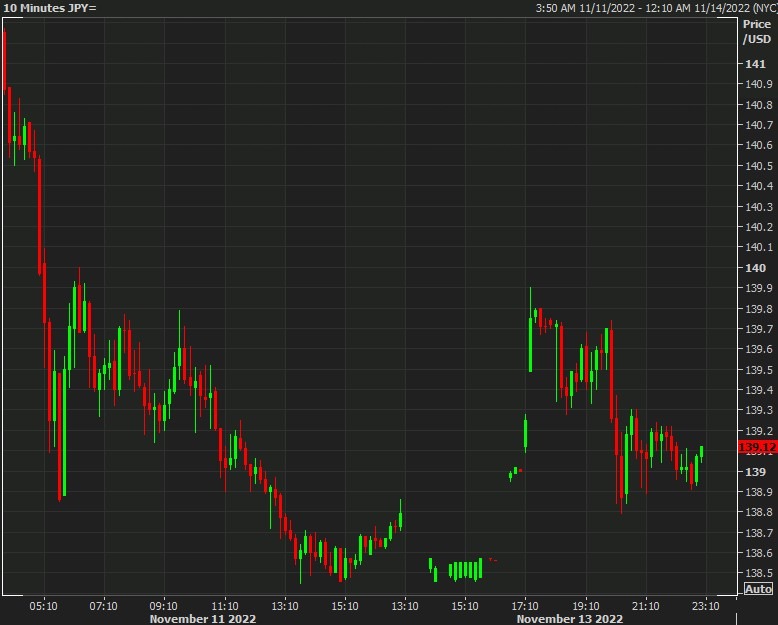Click the 140.9 price axis label
The width and height of the screenshot is (778, 625).
point(759,84)
